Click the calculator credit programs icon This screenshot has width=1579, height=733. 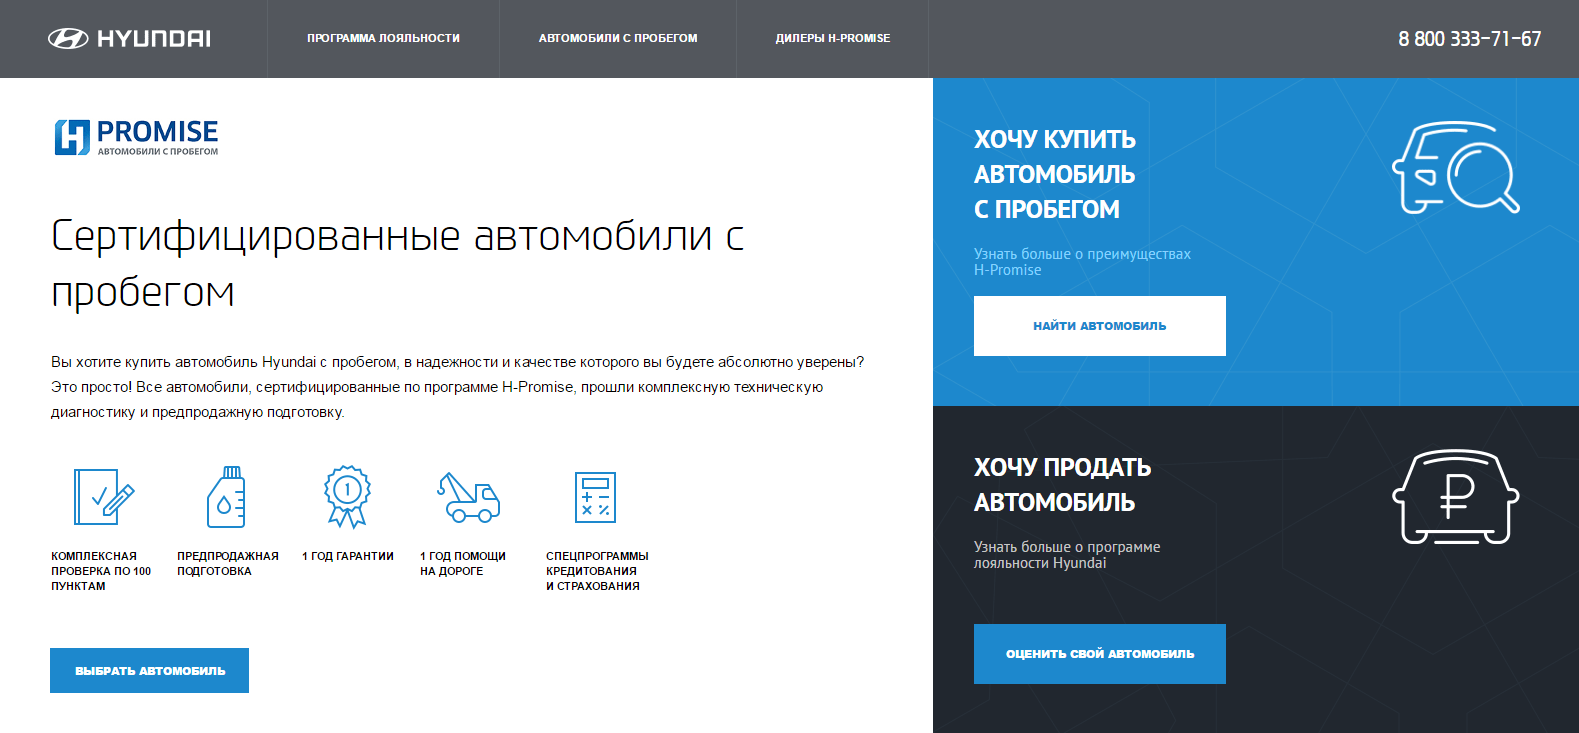point(595,497)
